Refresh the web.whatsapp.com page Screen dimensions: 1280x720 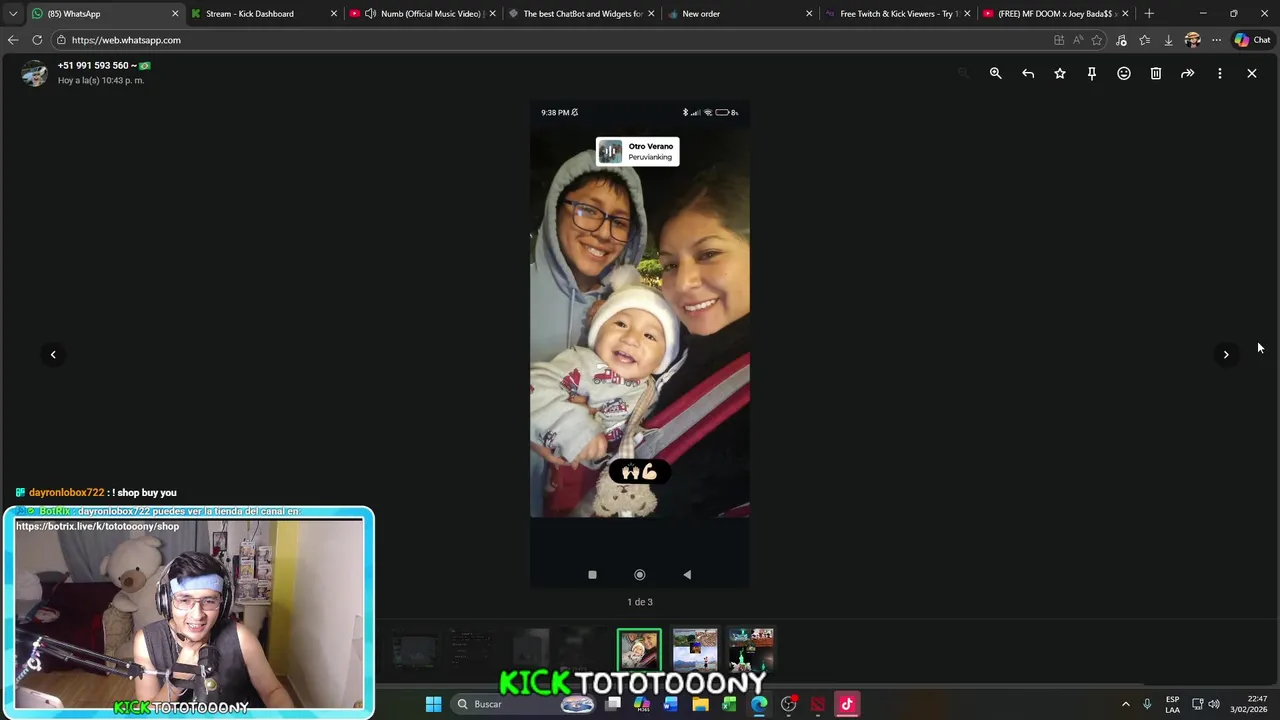(37, 40)
